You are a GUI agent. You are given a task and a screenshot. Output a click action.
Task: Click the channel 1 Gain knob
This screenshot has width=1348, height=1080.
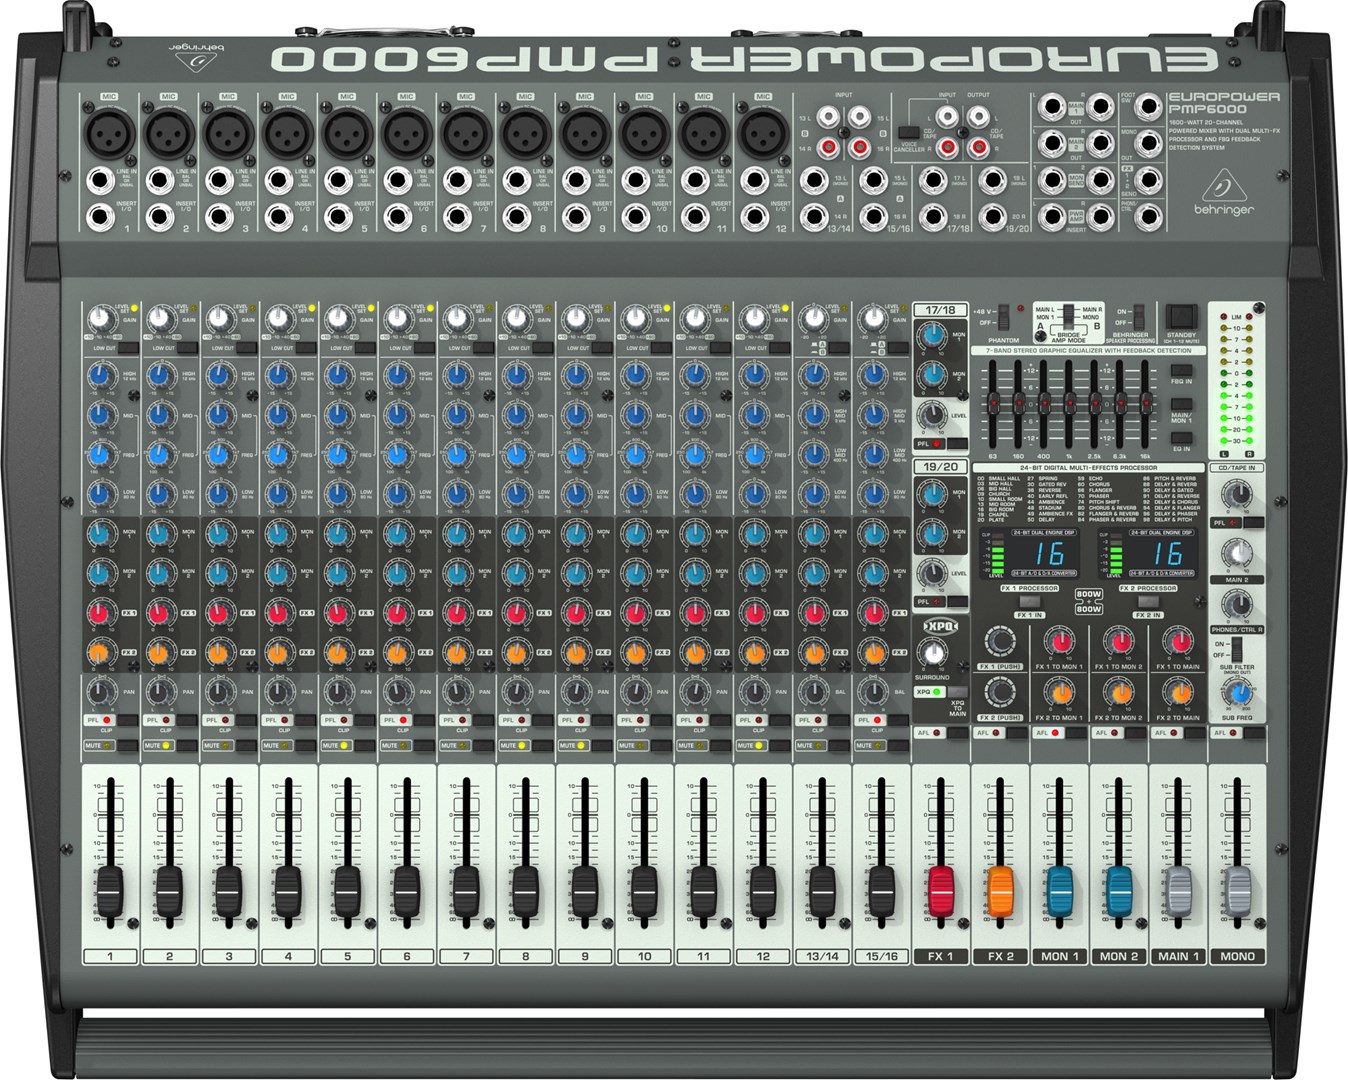pos(99,320)
